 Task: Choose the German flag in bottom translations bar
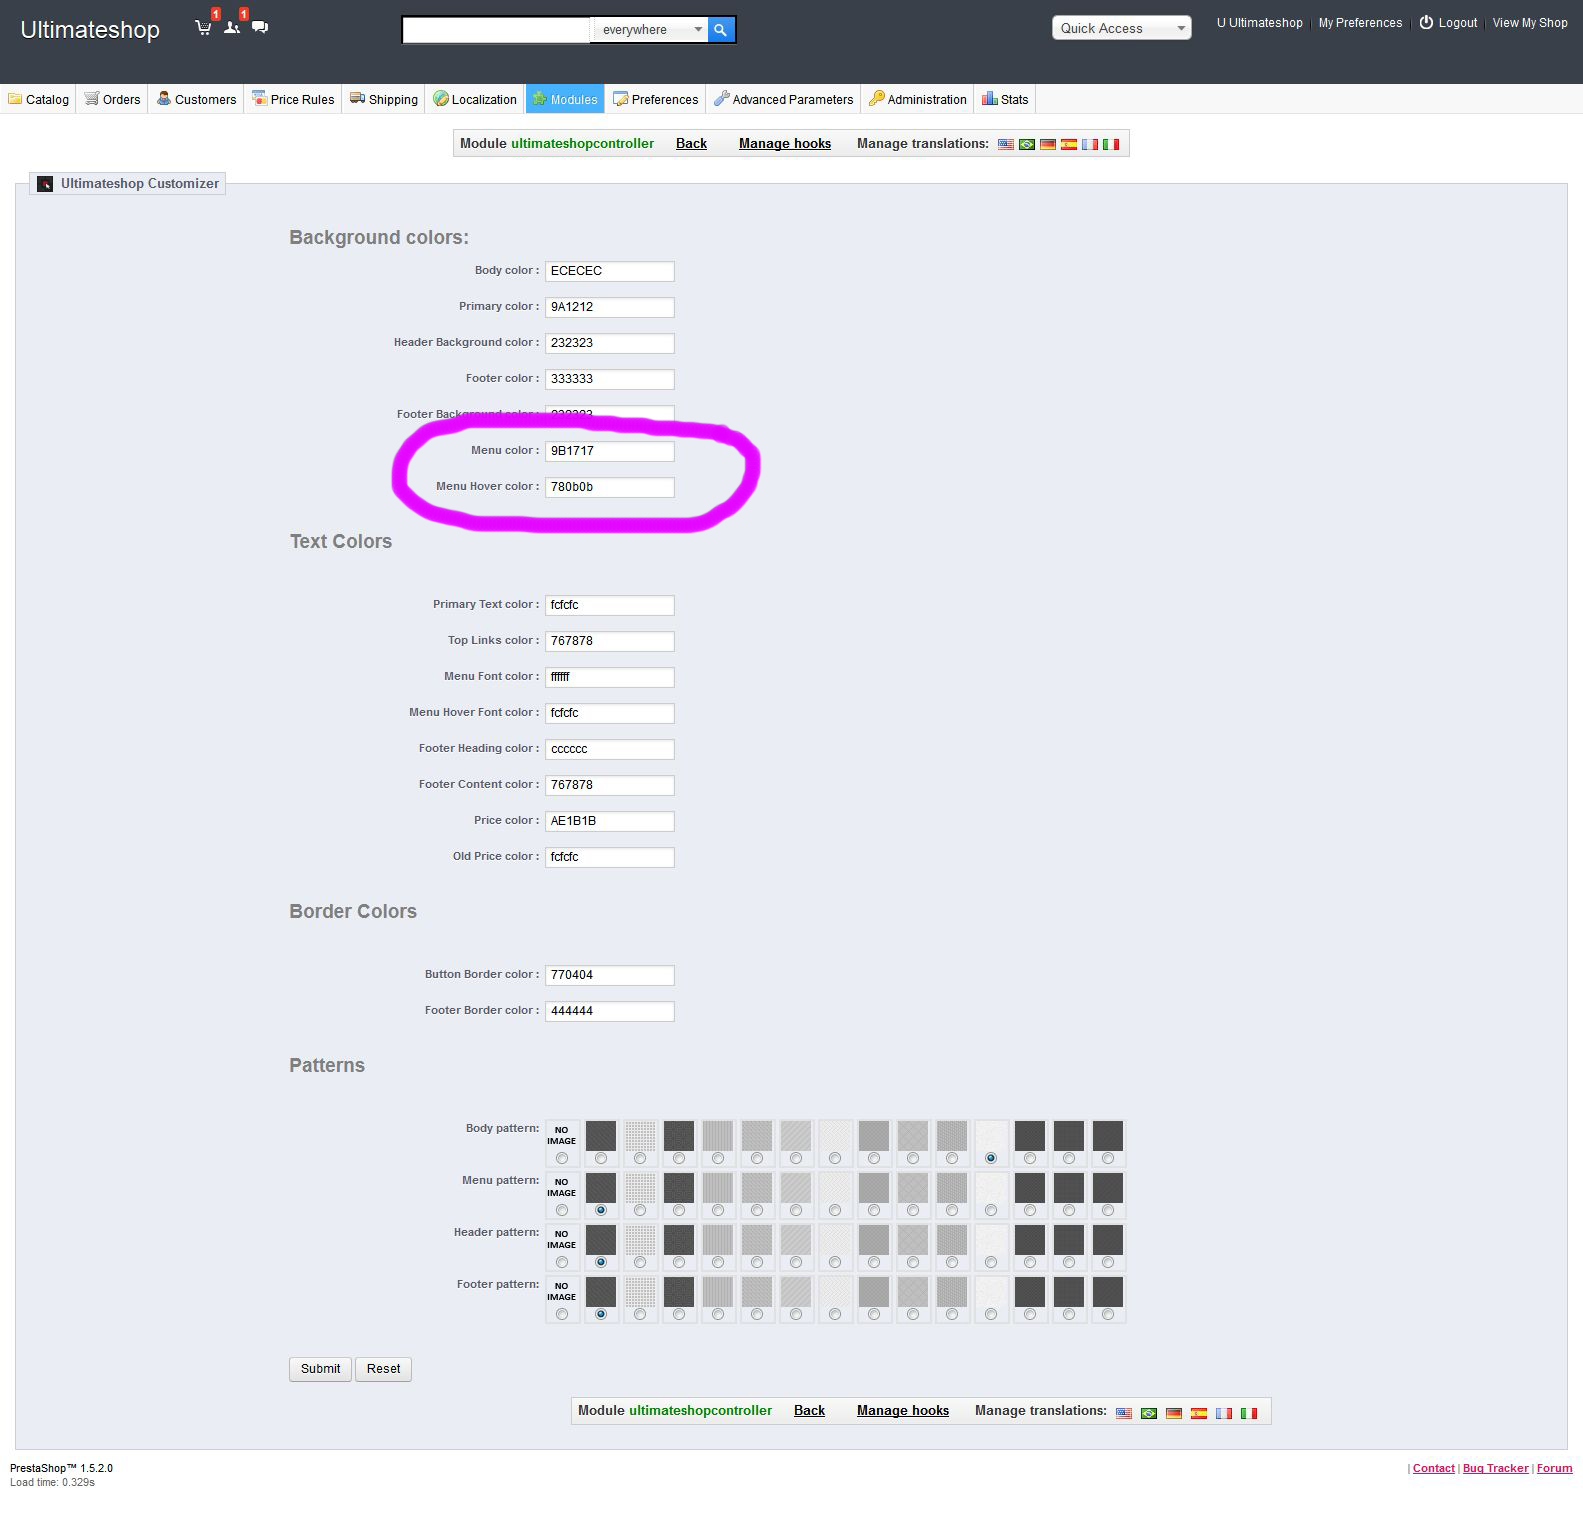pyautogui.click(x=1174, y=1413)
